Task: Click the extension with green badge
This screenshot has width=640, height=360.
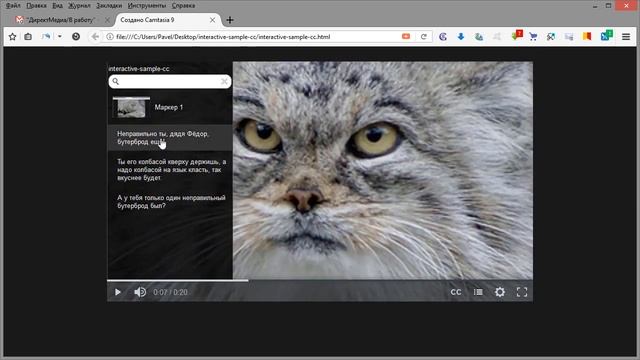Action: [607, 36]
